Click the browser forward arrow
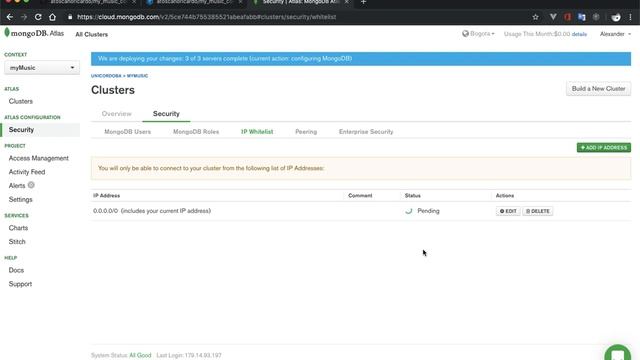The image size is (640, 360). [x=24, y=17]
